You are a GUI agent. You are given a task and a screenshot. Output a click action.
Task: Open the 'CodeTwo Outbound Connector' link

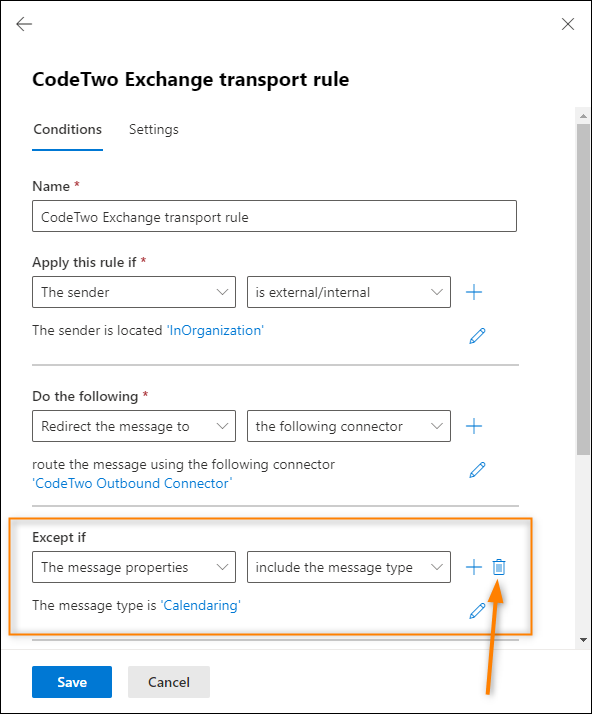(x=132, y=483)
